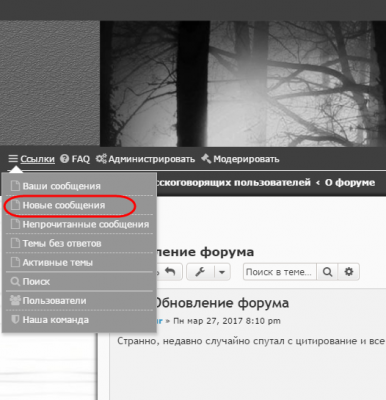Click the hamburger icon beside Ссылки
Viewport: 386px width, 400px height.
[x=13, y=159]
